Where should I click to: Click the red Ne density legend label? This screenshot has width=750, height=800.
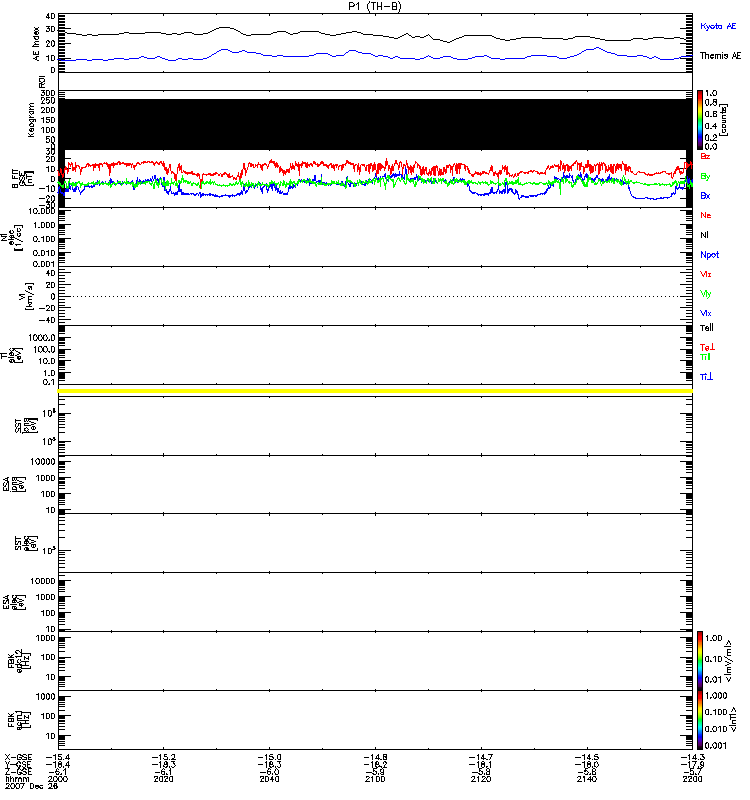(x=706, y=215)
